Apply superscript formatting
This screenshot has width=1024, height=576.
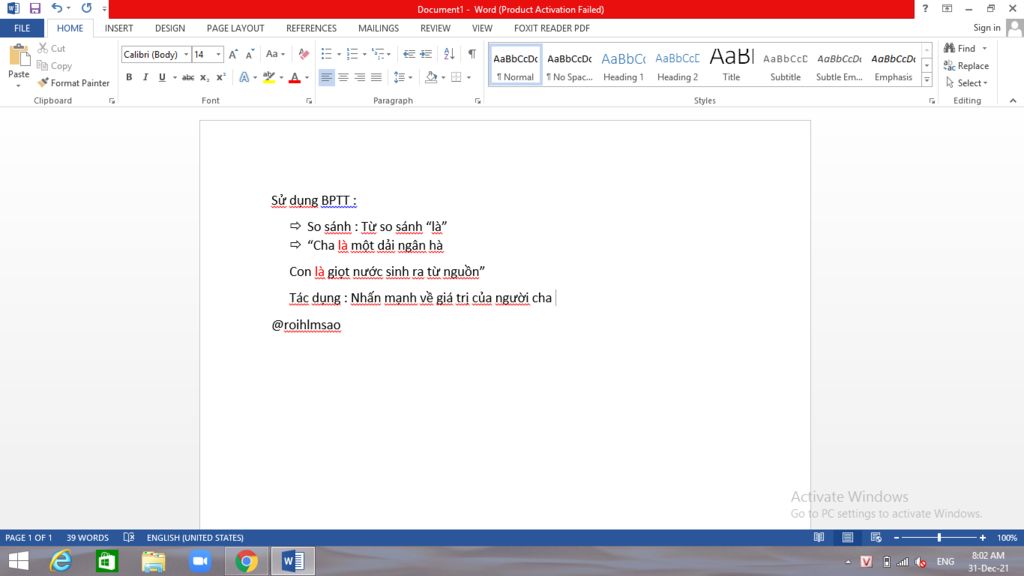pyautogui.click(x=221, y=77)
